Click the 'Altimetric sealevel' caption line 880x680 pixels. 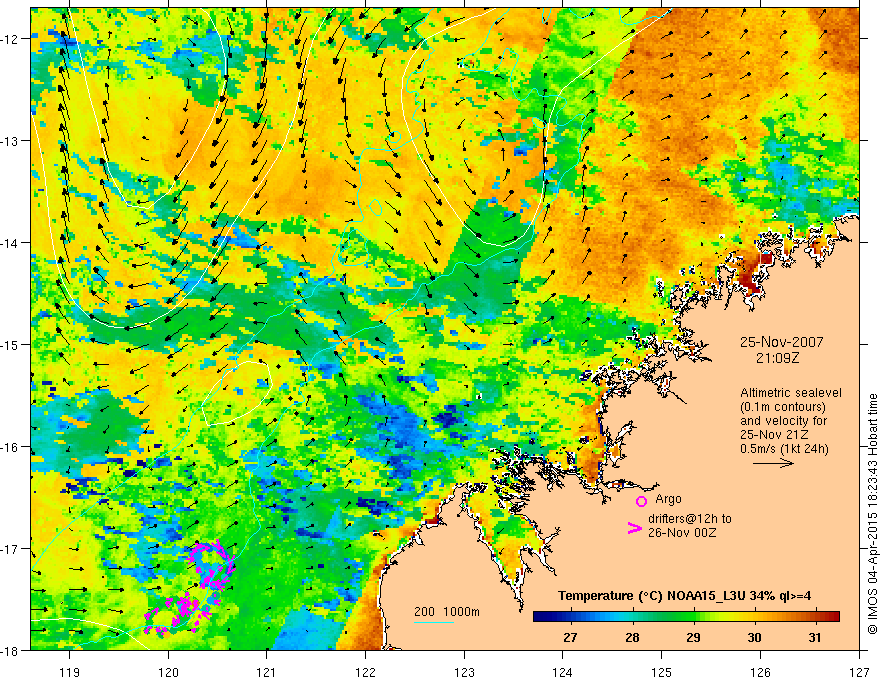(x=790, y=393)
